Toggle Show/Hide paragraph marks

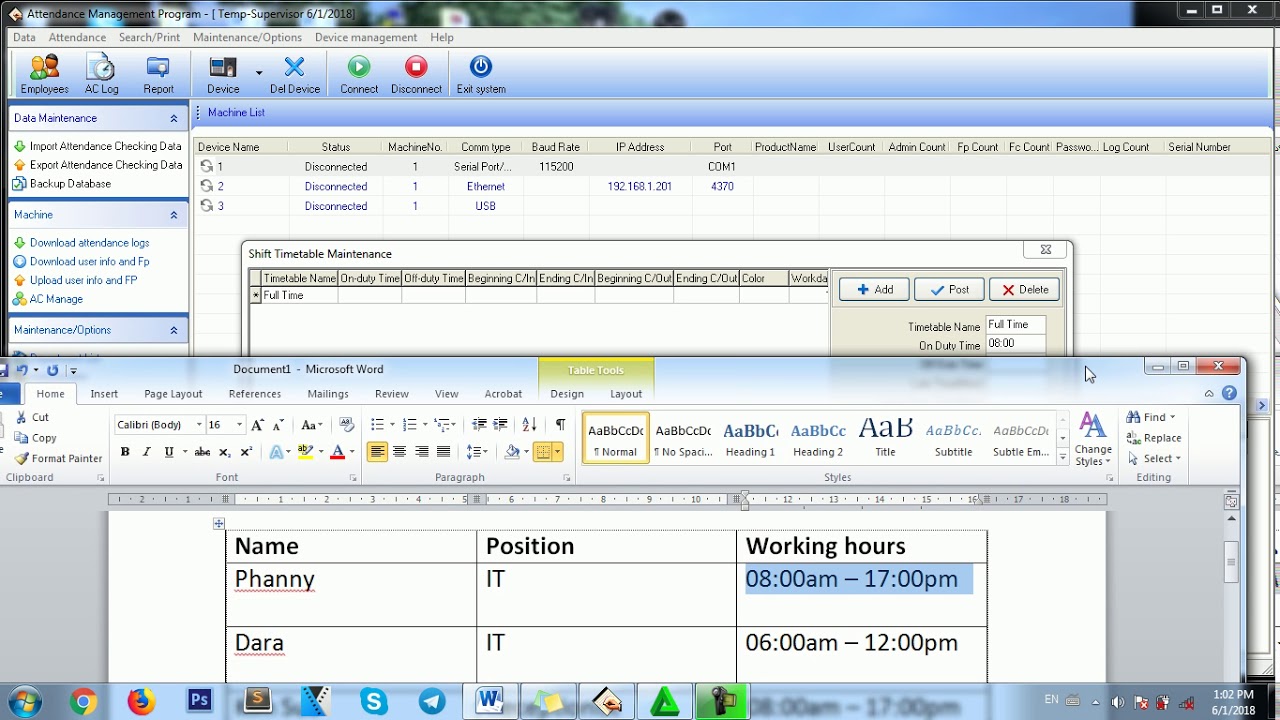(560, 425)
